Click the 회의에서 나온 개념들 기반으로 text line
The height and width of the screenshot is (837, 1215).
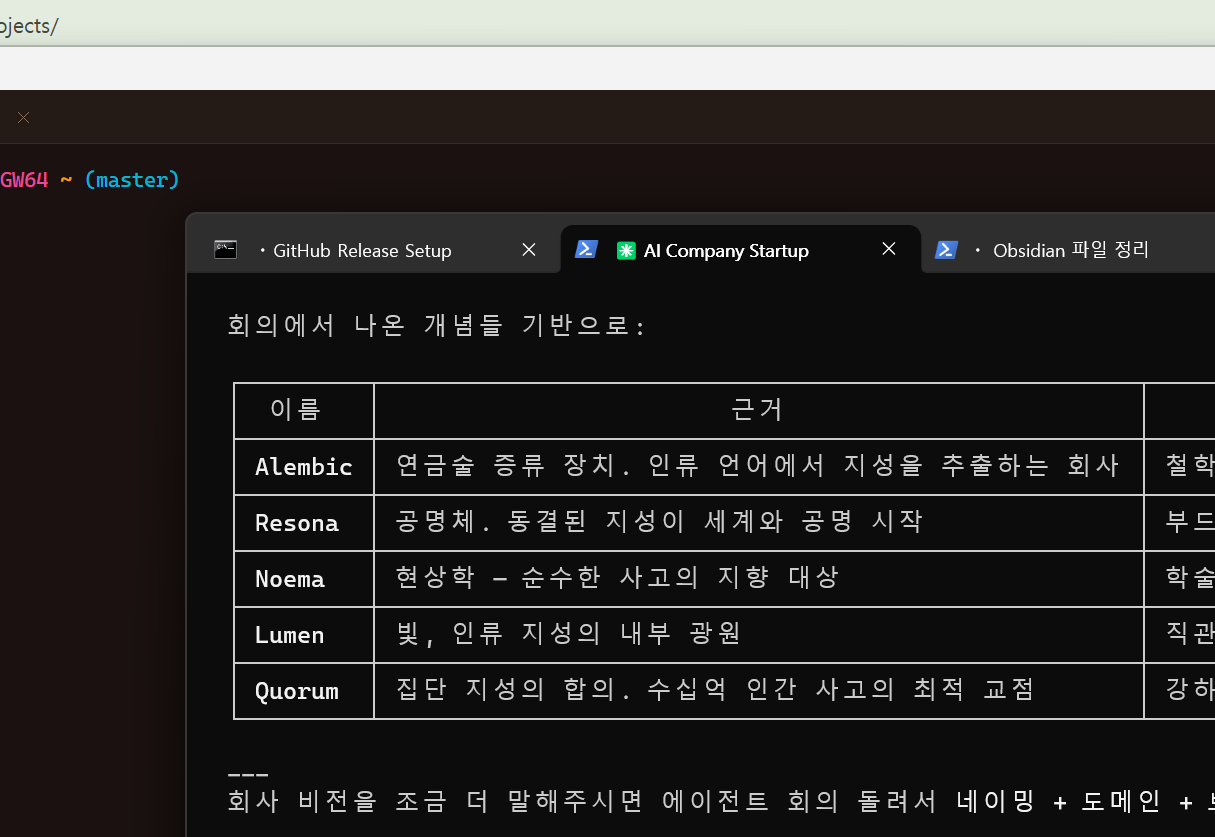[437, 326]
